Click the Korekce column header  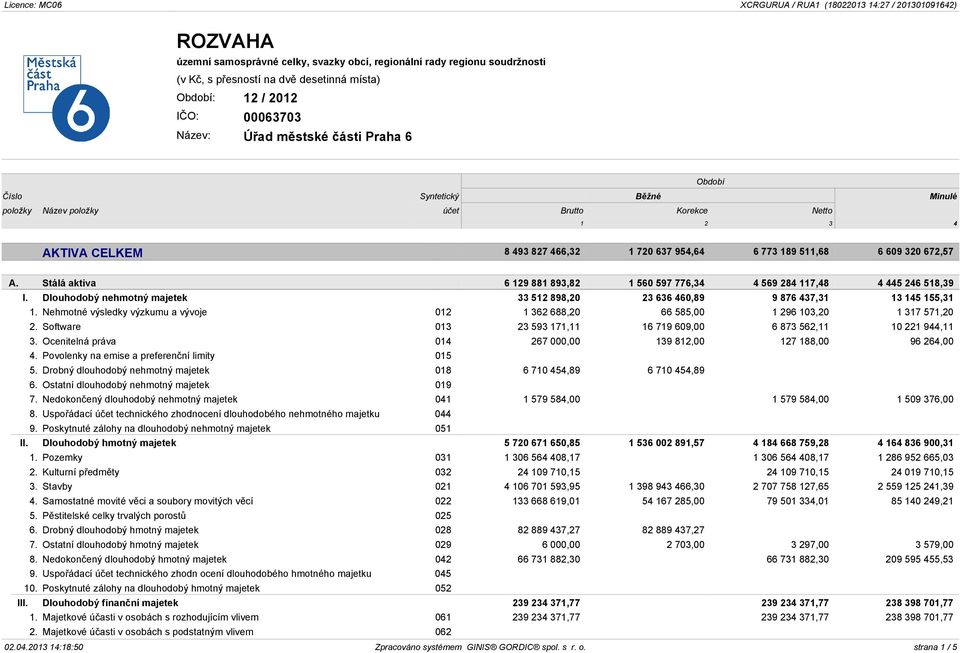click(x=692, y=211)
